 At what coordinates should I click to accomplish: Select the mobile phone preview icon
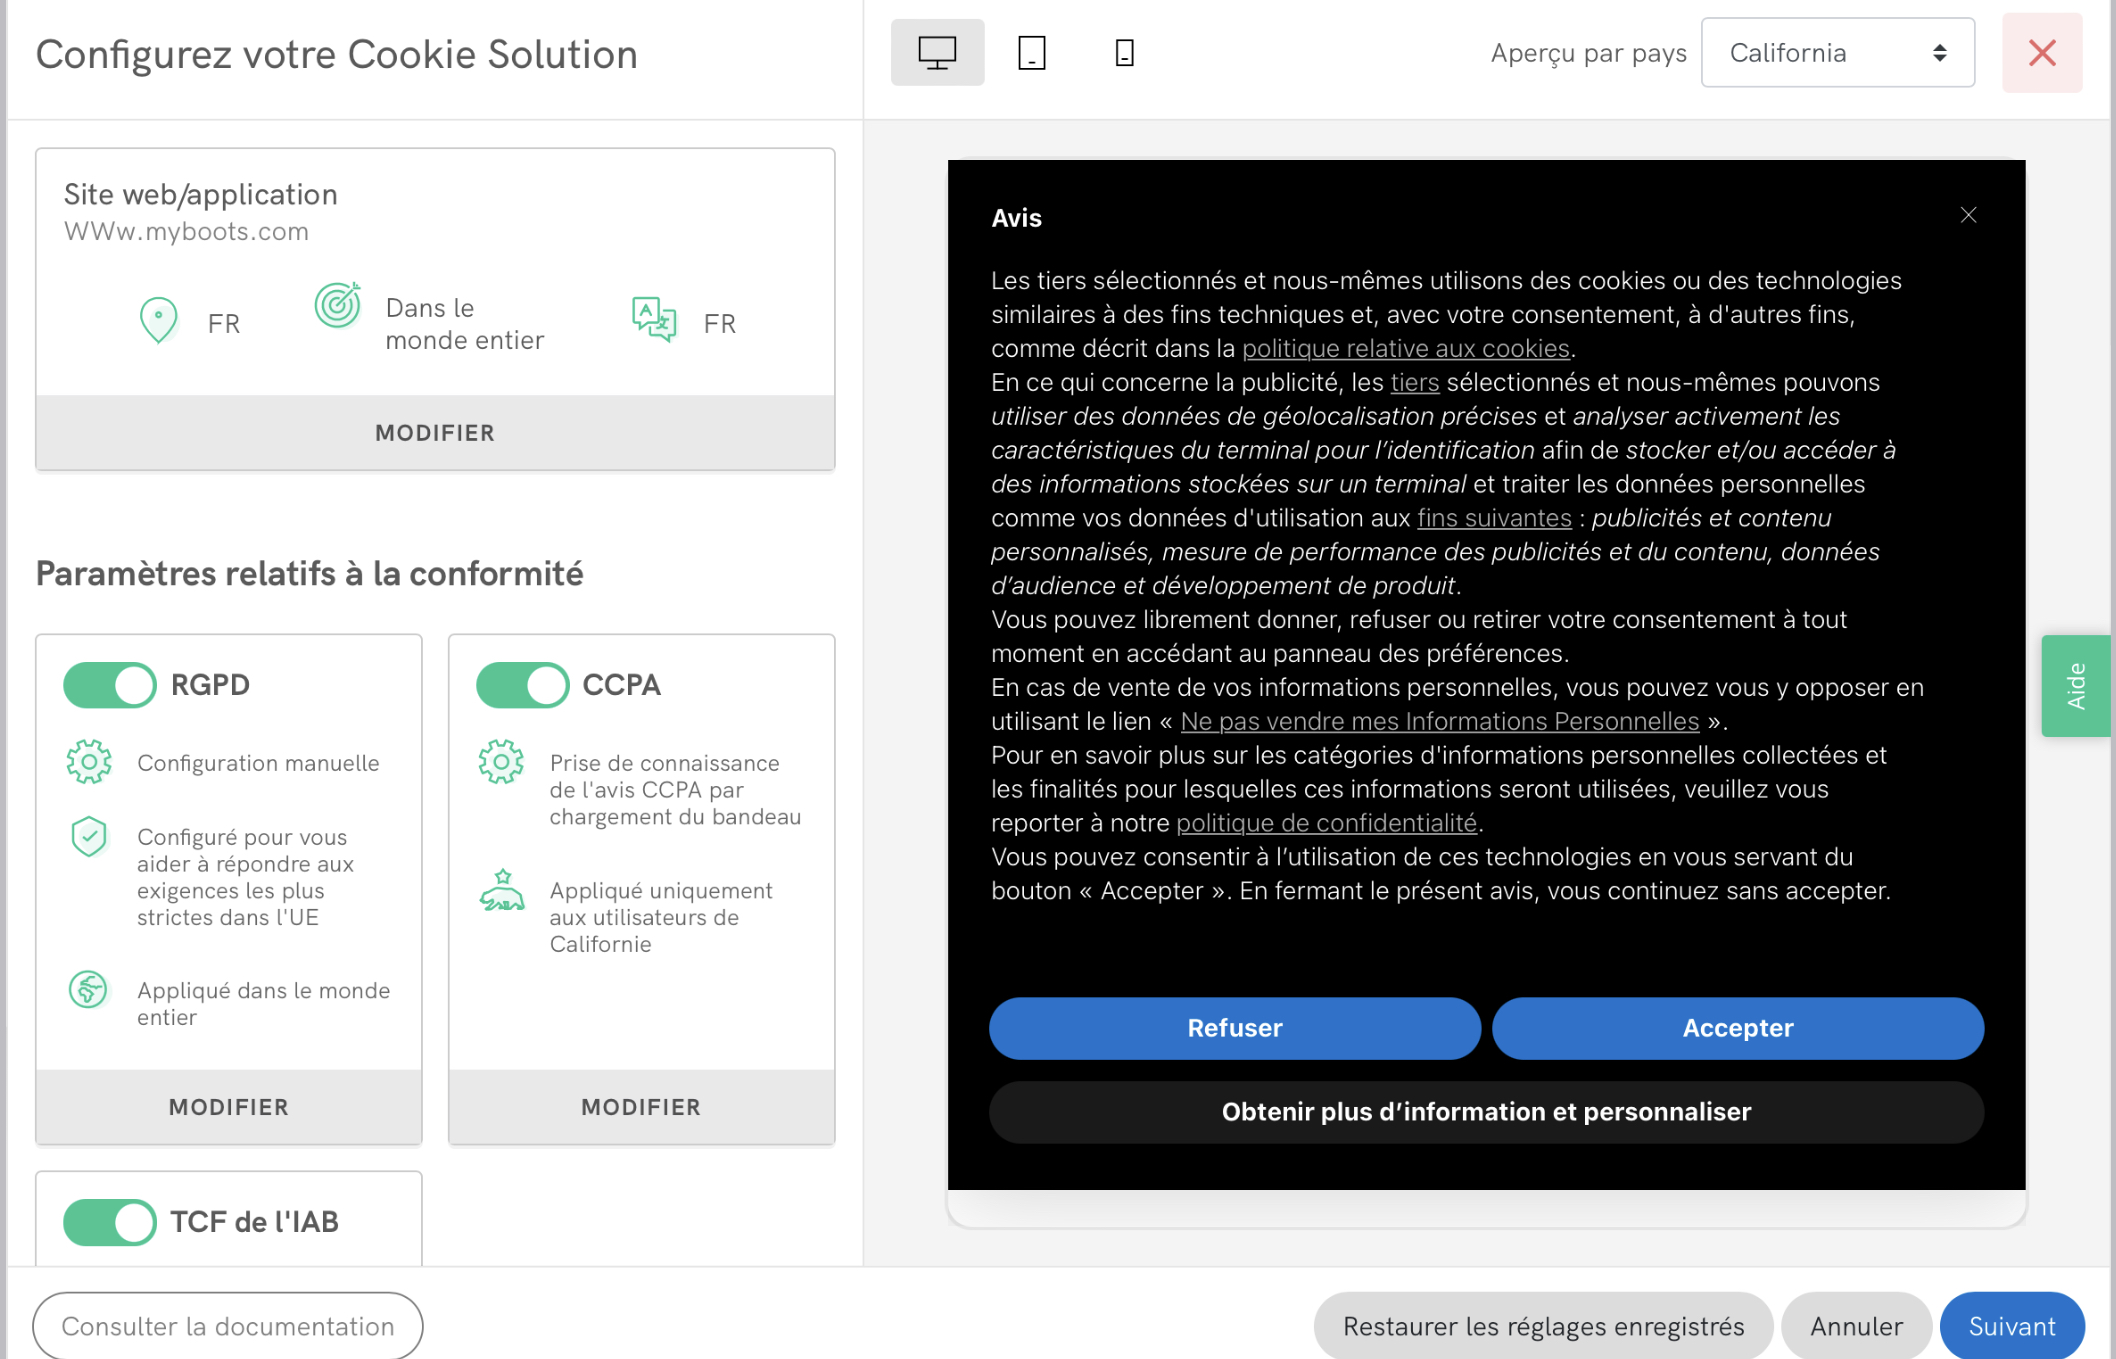point(1124,52)
